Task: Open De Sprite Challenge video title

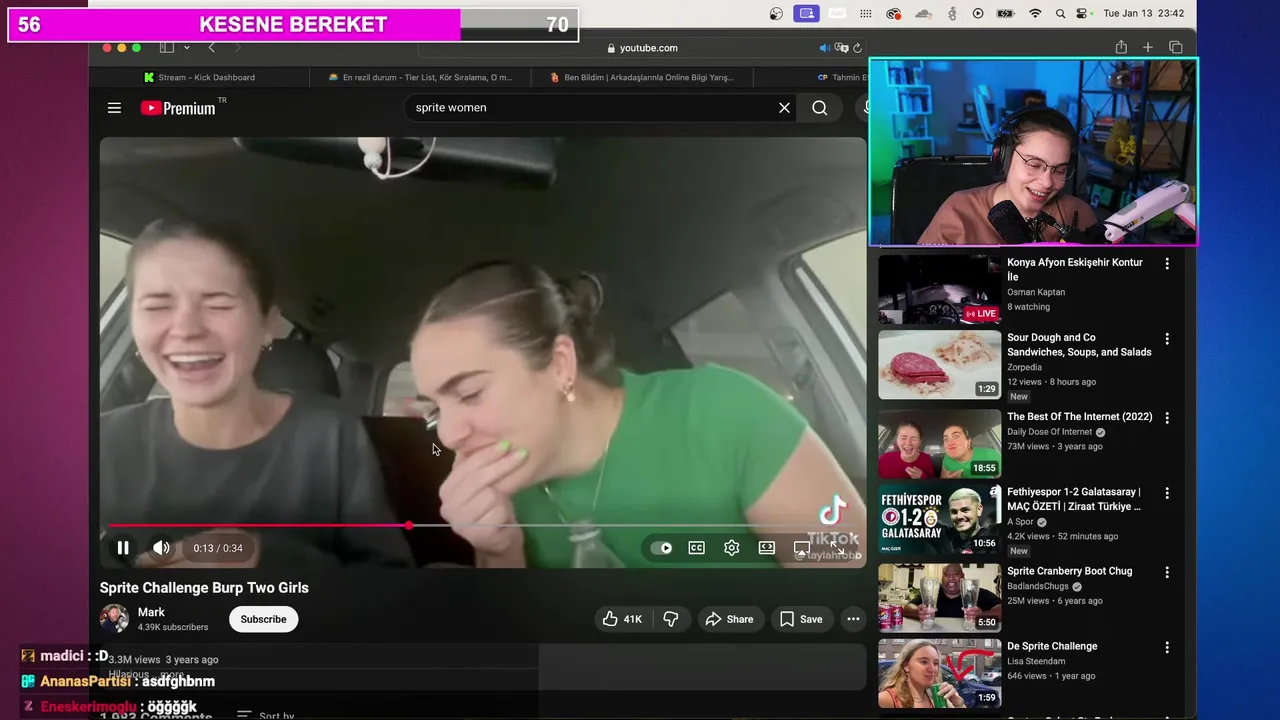Action: (1052, 646)
